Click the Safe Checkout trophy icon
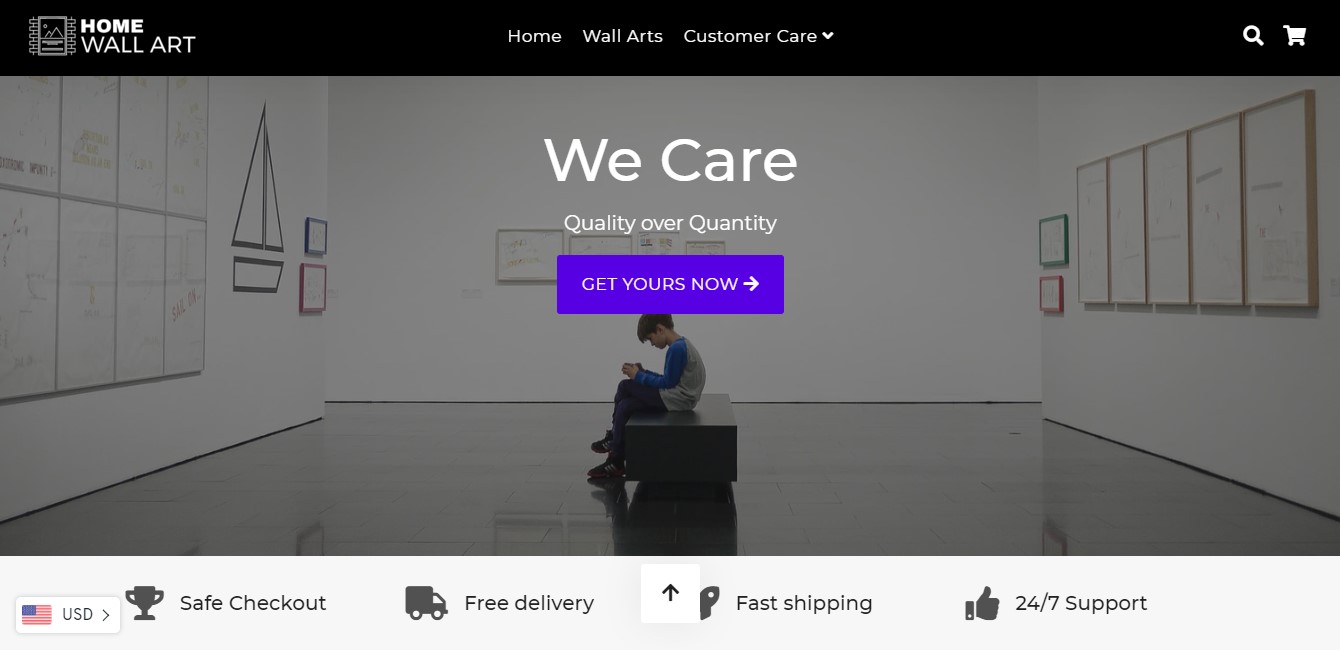Viewport: 1340px width, 650px height. (x=145, y=603)
